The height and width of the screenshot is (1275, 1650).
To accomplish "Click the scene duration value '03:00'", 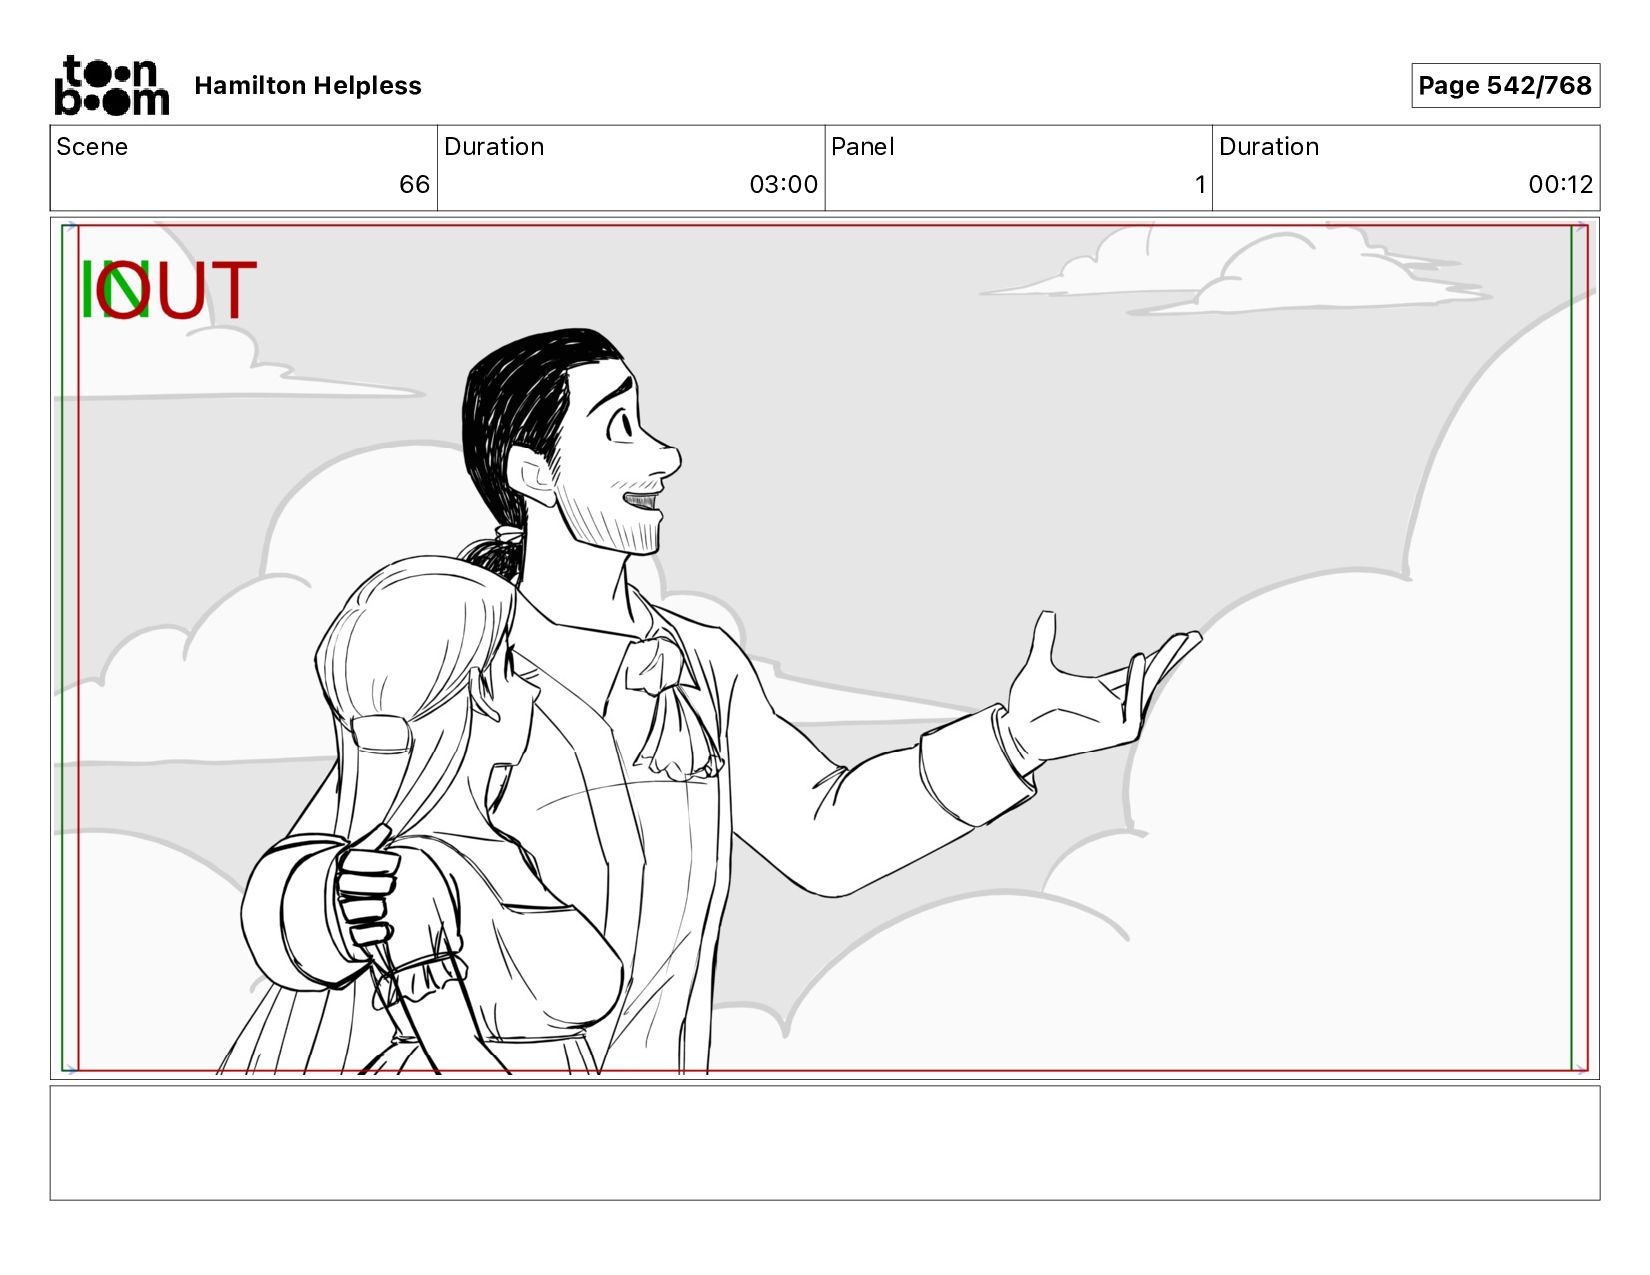I will [x=783, y=185].
